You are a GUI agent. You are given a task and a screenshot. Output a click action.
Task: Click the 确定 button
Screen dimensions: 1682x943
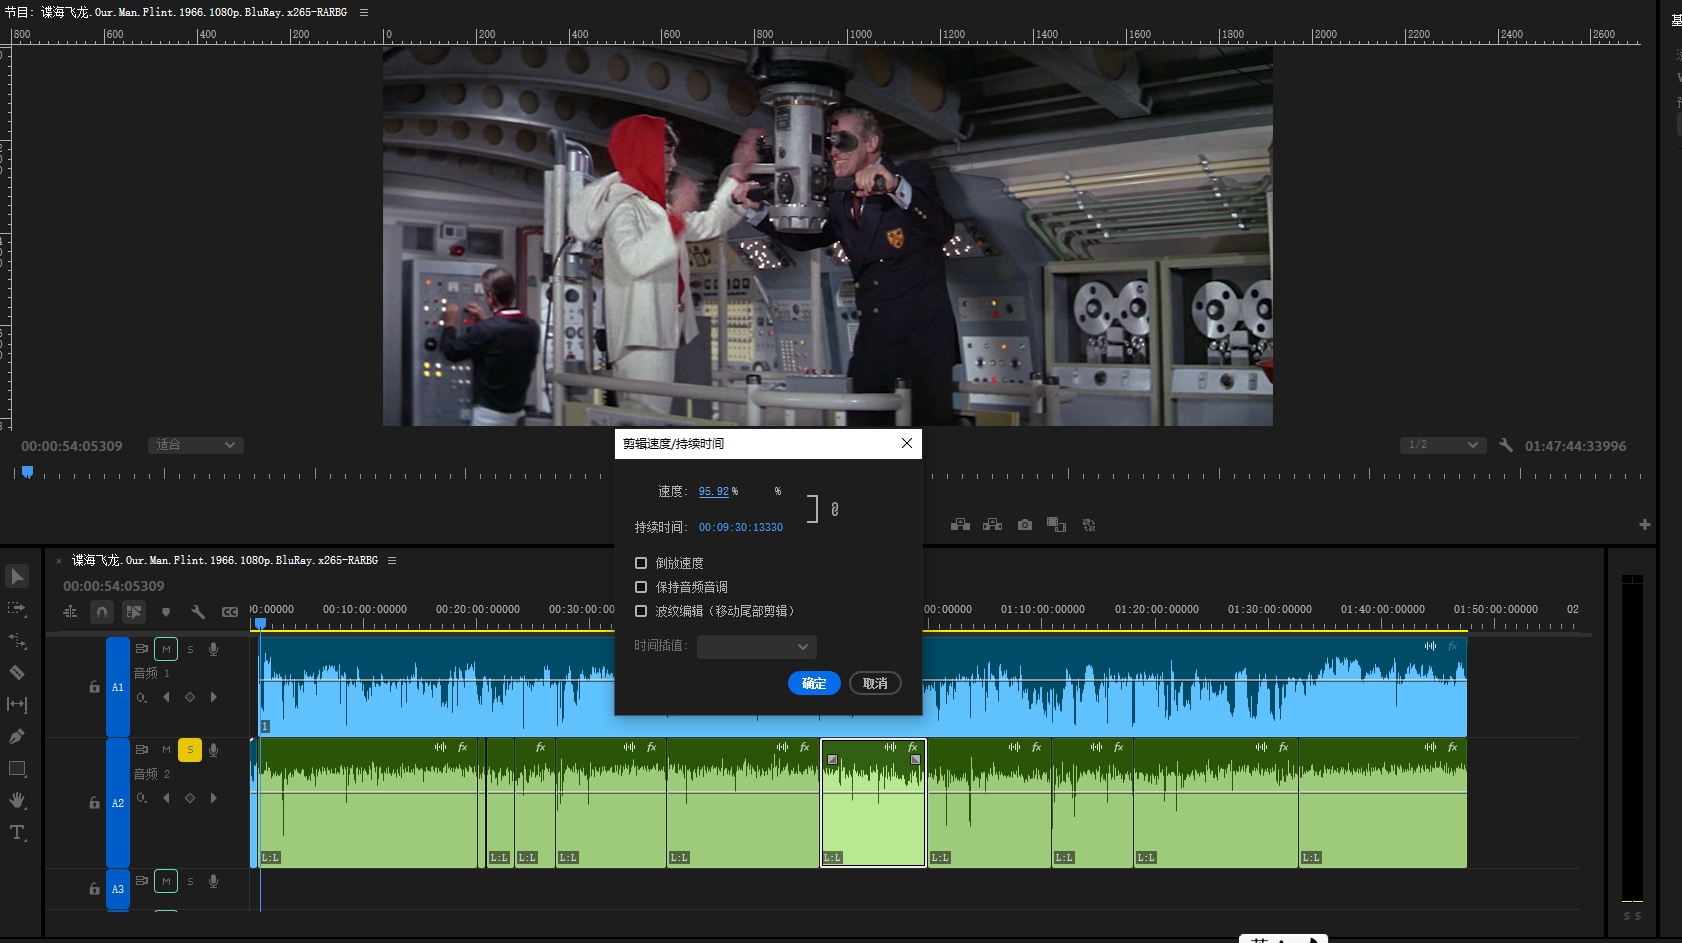(x=814, y=683)
